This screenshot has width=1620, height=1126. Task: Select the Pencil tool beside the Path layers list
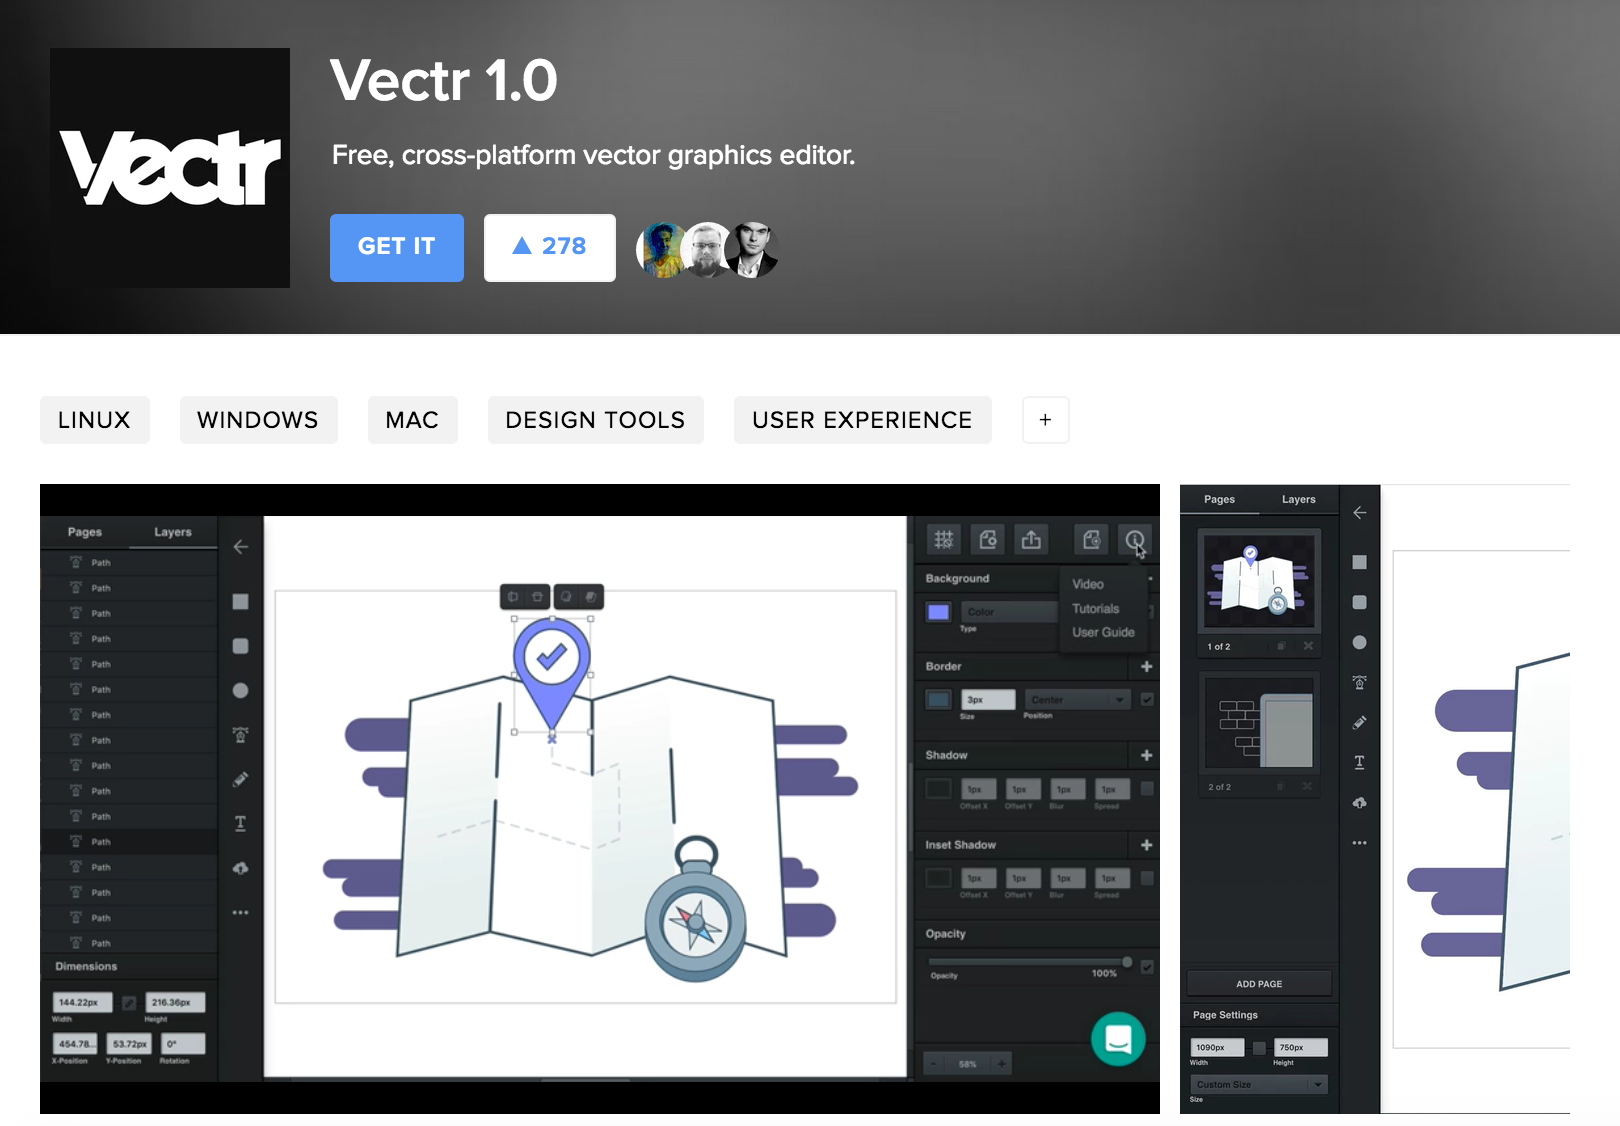(240, 779)
